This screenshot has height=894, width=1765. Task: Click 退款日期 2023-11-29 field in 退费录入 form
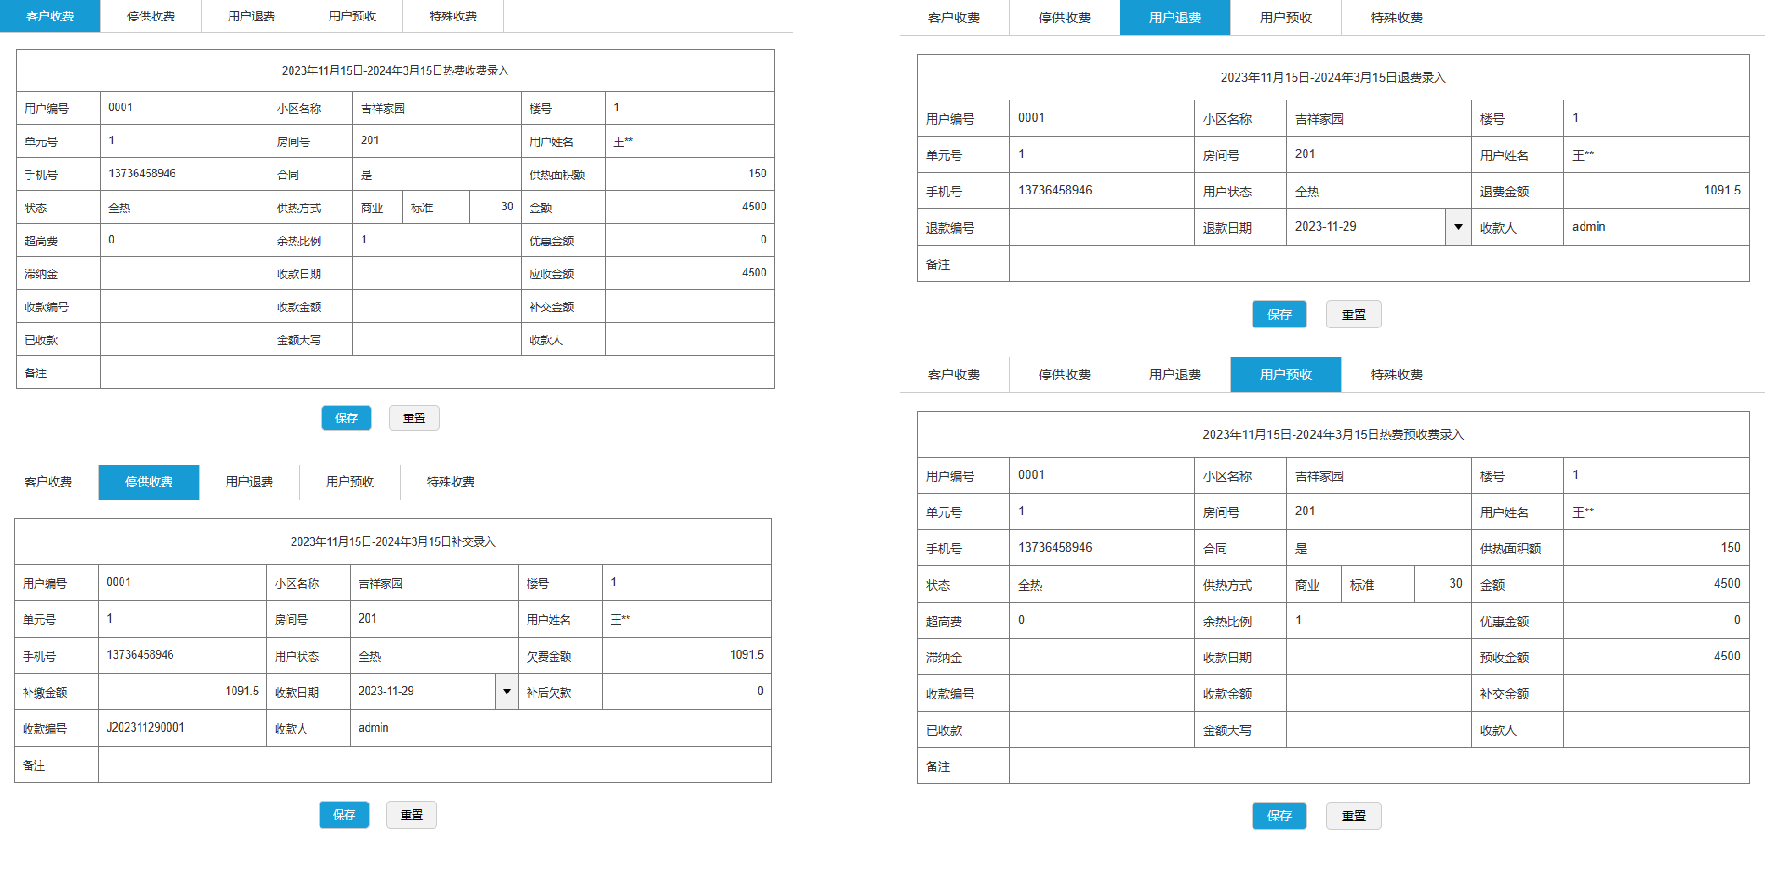(1366, 227)
